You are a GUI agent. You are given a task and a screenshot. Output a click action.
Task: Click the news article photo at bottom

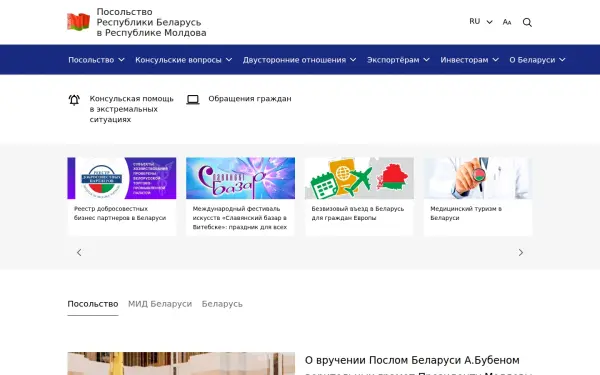(x=181, y=364)
